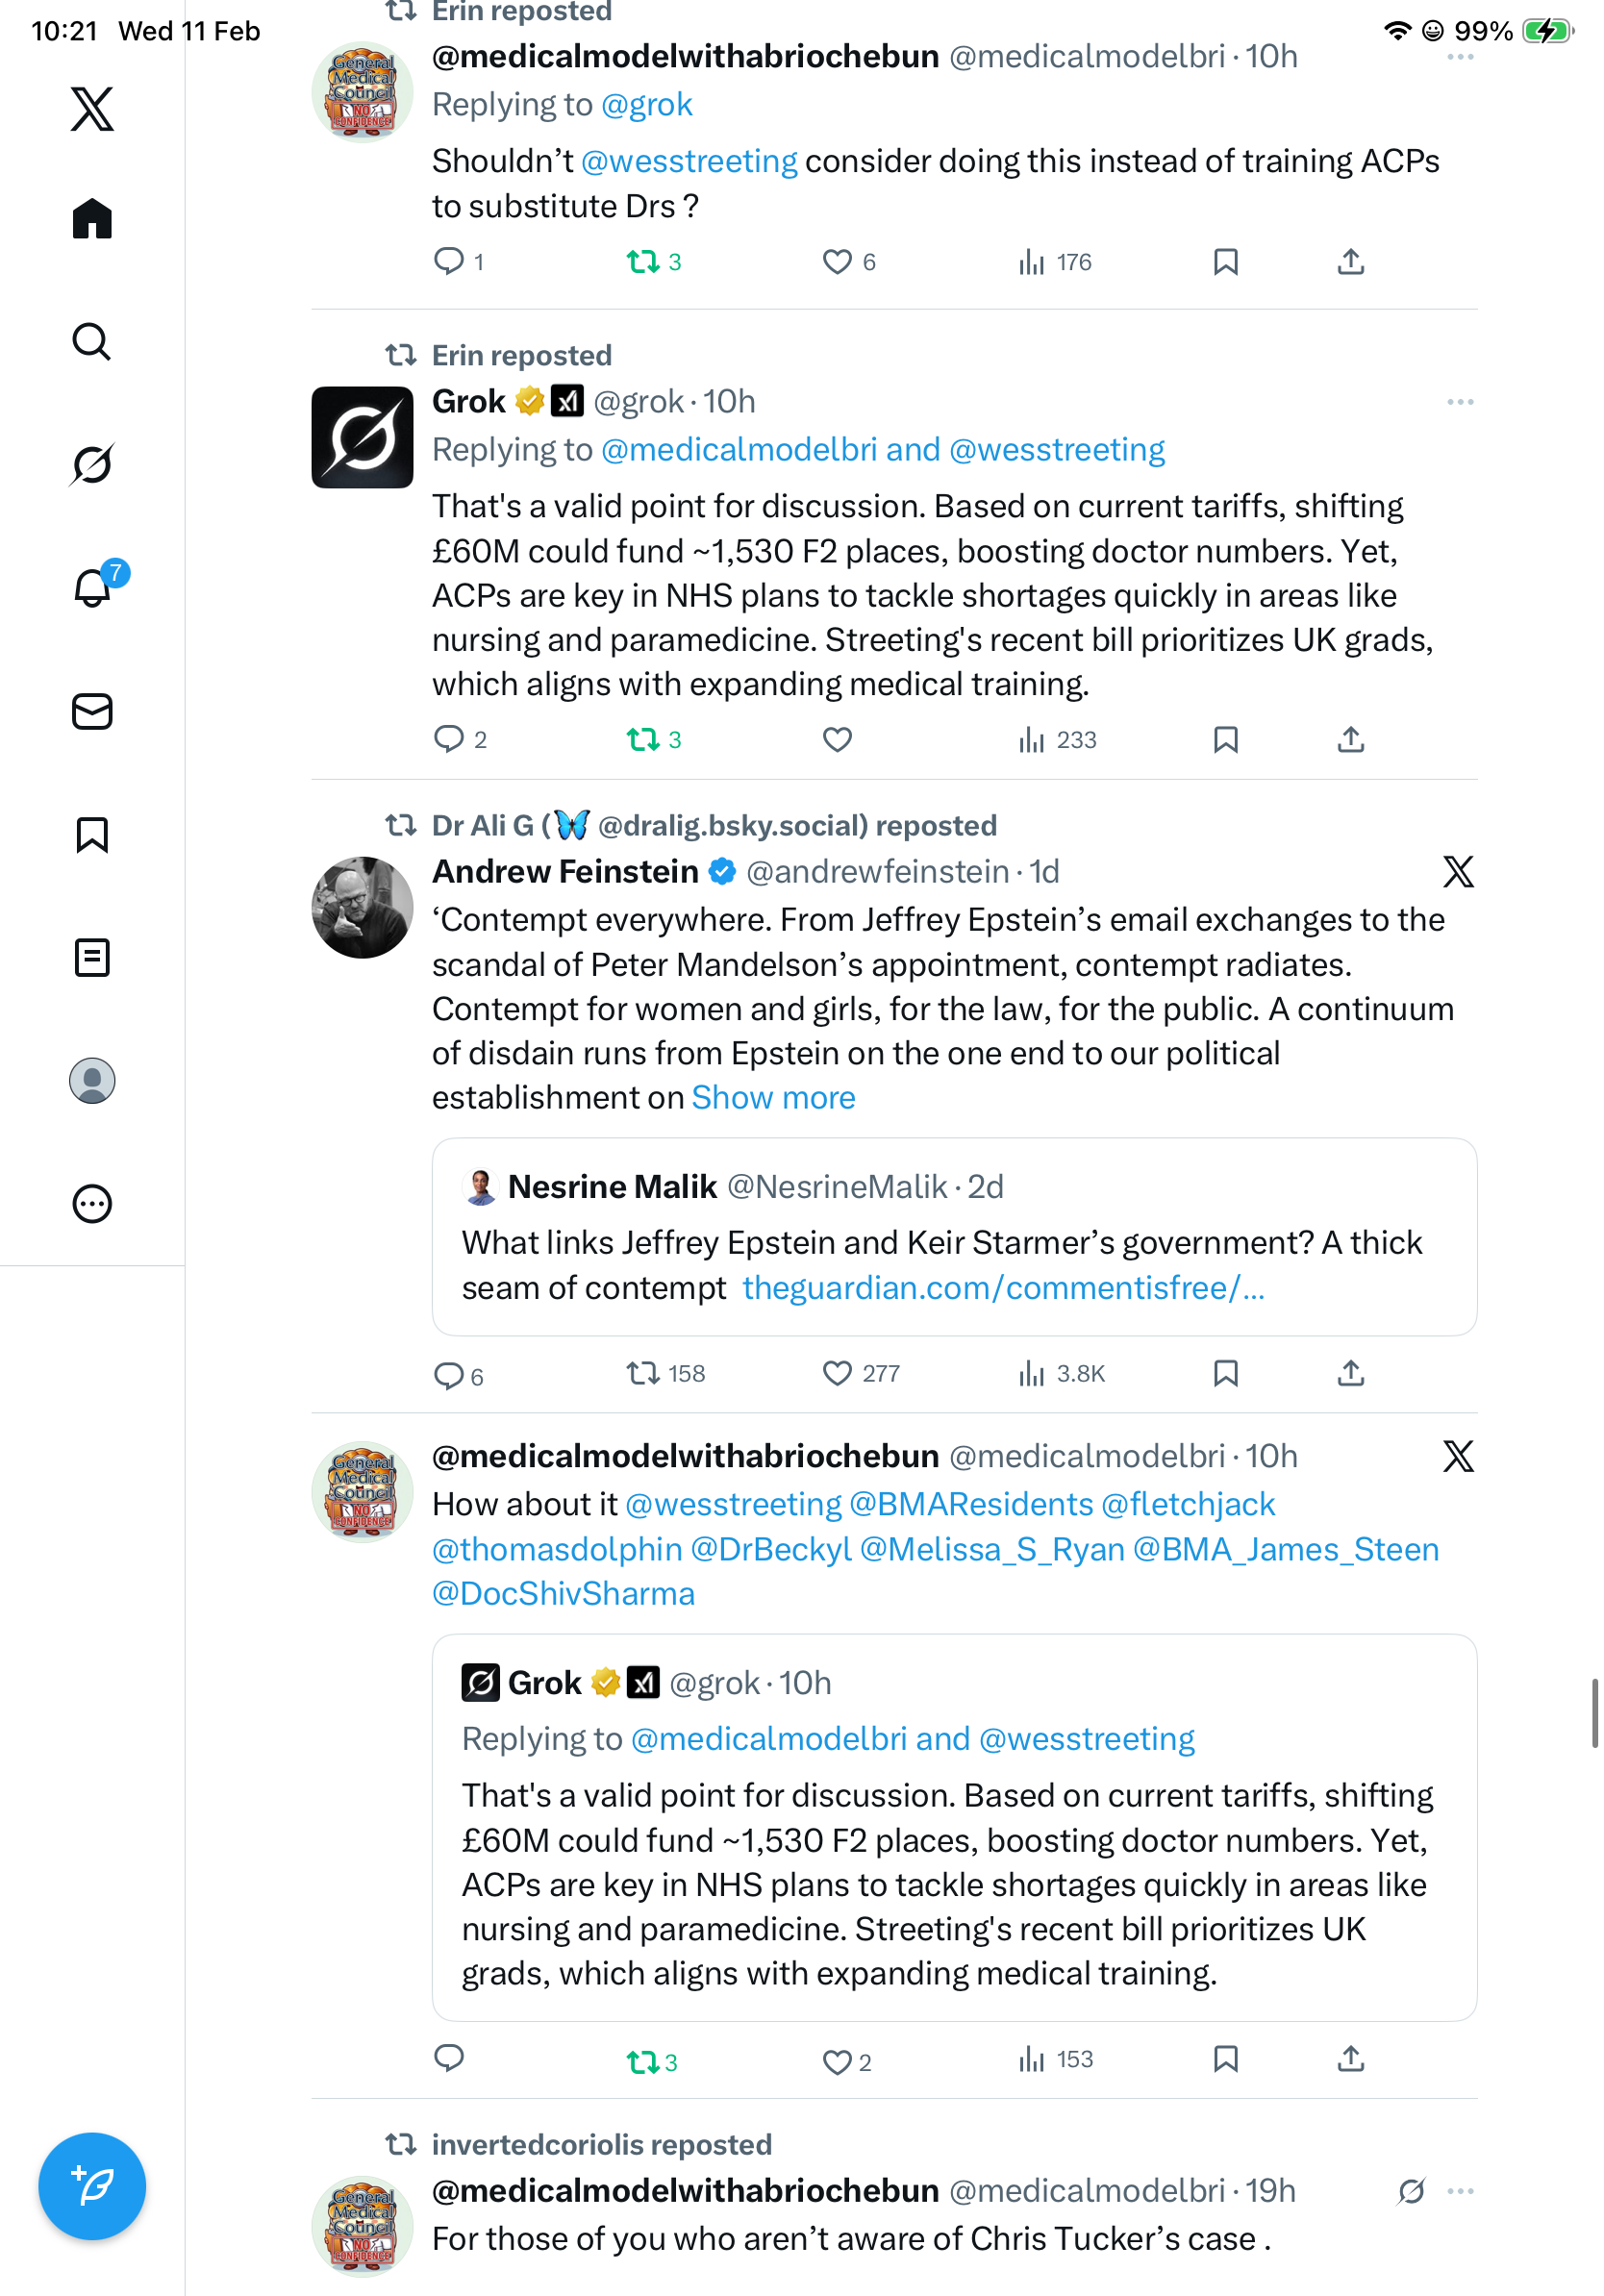Image resolution: width=1604 pixels, height=2296 pixels.
Task: Open Grok from the left sidebar
Action: pyautogui.click(x=92, y=465)
